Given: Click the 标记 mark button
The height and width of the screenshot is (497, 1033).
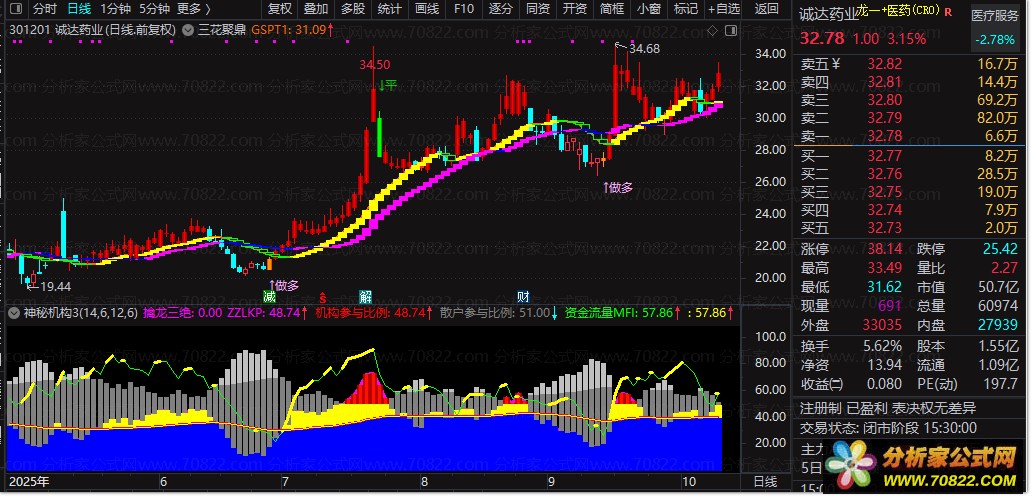Looking at the screenshot, I should coord(686,9).
